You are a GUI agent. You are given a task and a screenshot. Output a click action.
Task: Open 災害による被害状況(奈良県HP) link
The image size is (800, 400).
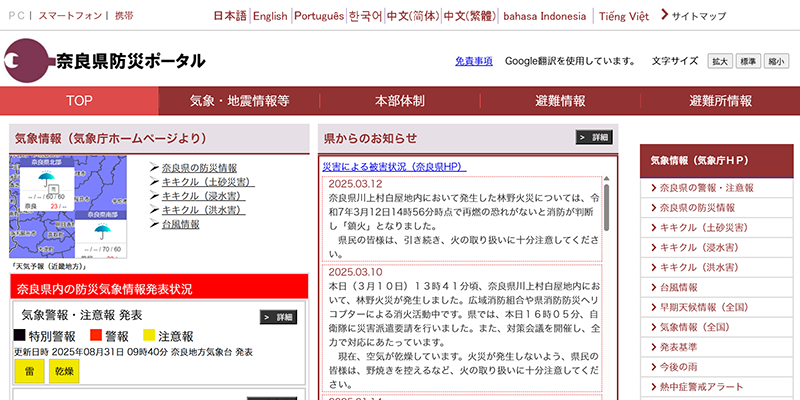[x=394, y=166]
